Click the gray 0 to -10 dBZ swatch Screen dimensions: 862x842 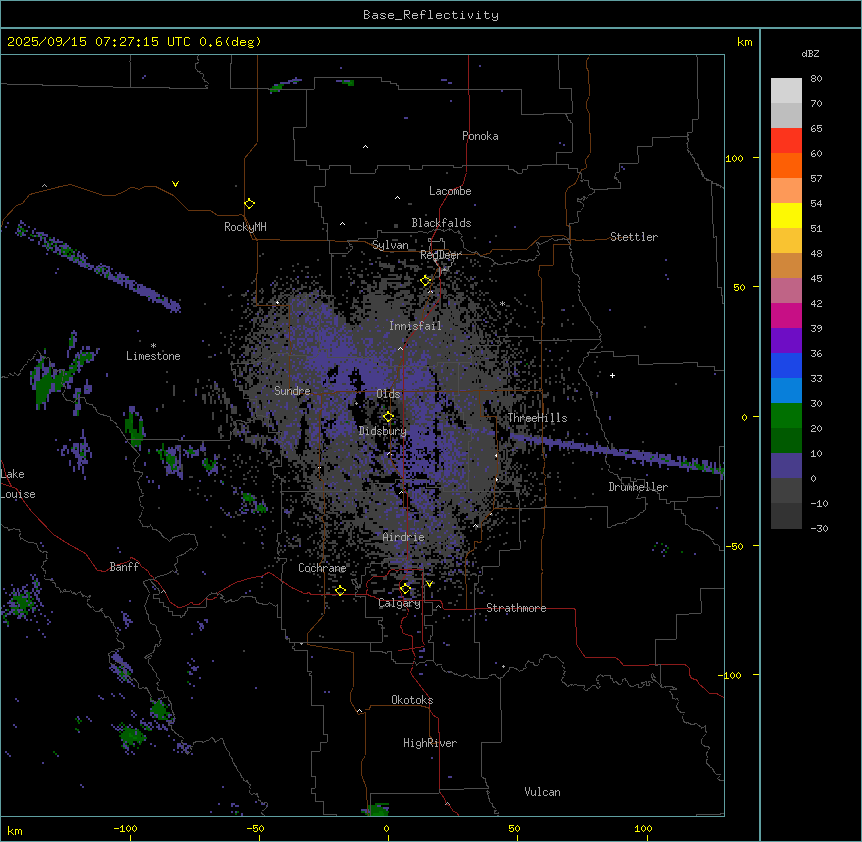pos(786,491)
